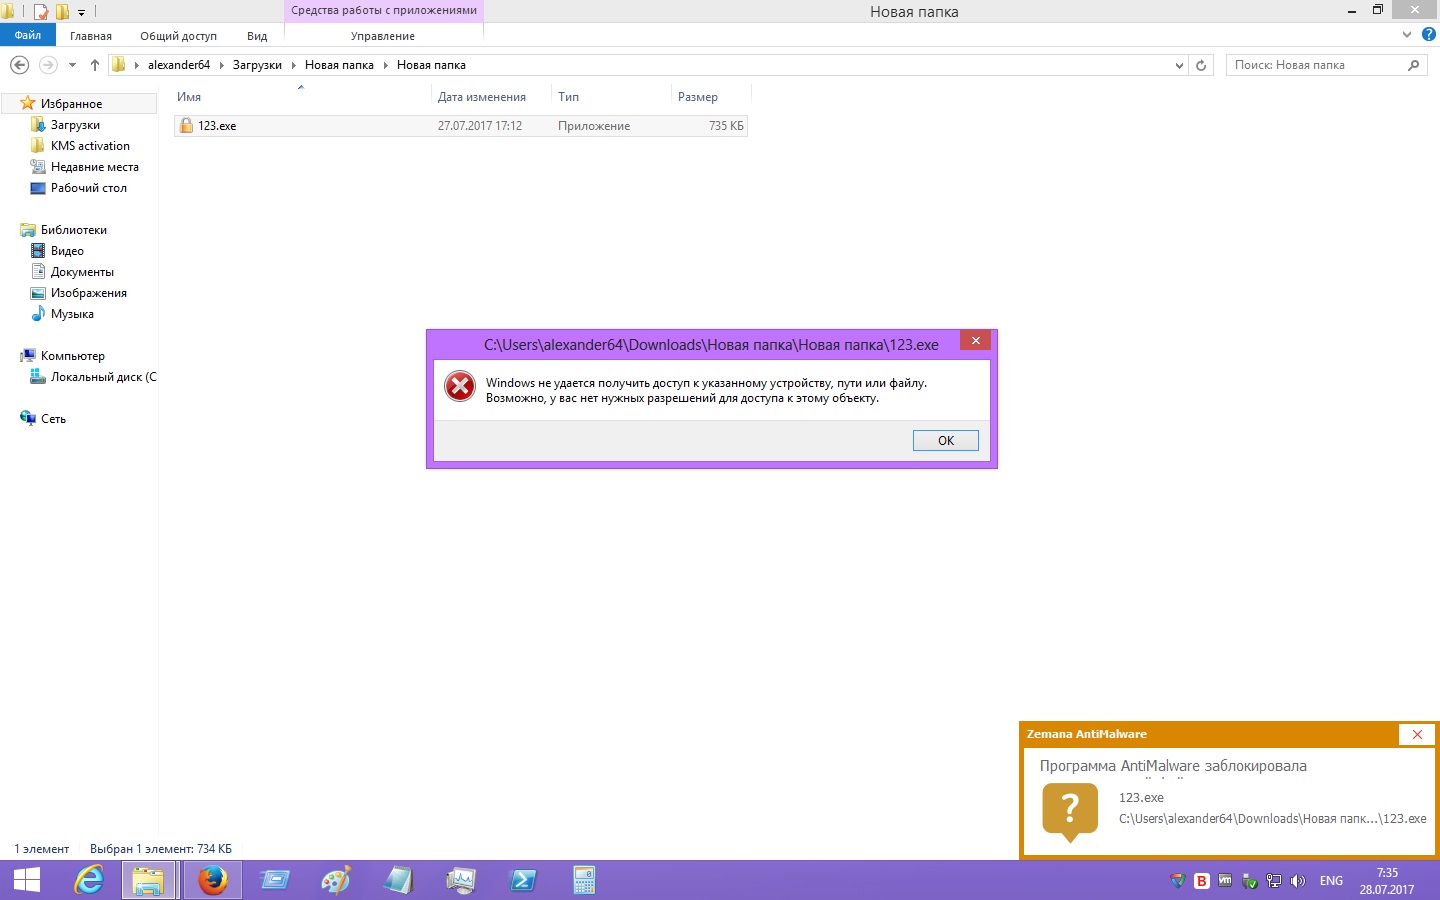Open Explorer help icon
The height and width of the screenshot is (900, 1440).
[x=1429, y=34]
